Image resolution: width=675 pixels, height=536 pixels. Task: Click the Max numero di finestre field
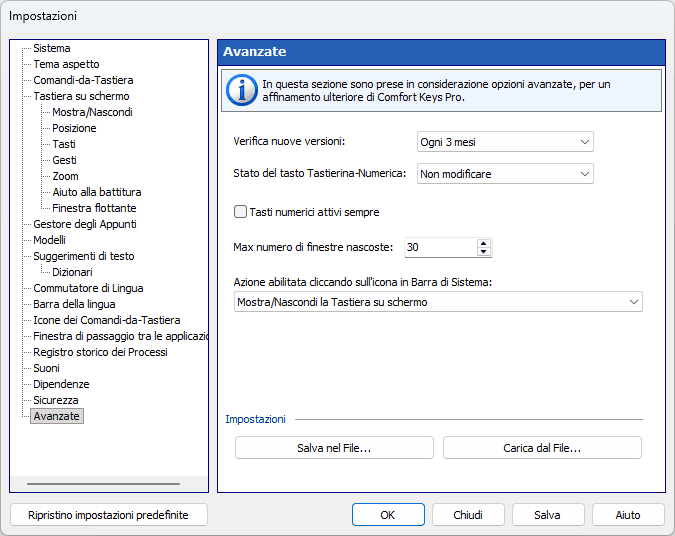(441, 247)
